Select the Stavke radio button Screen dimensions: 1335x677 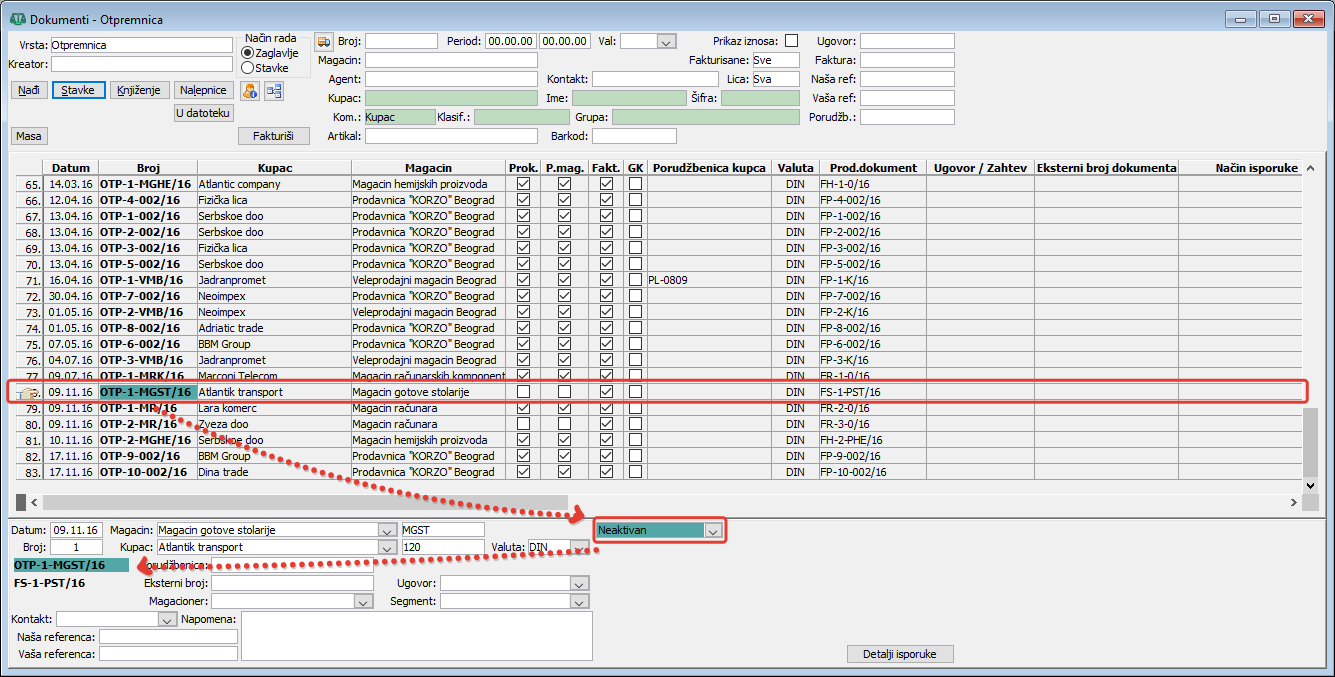(247, 68)
